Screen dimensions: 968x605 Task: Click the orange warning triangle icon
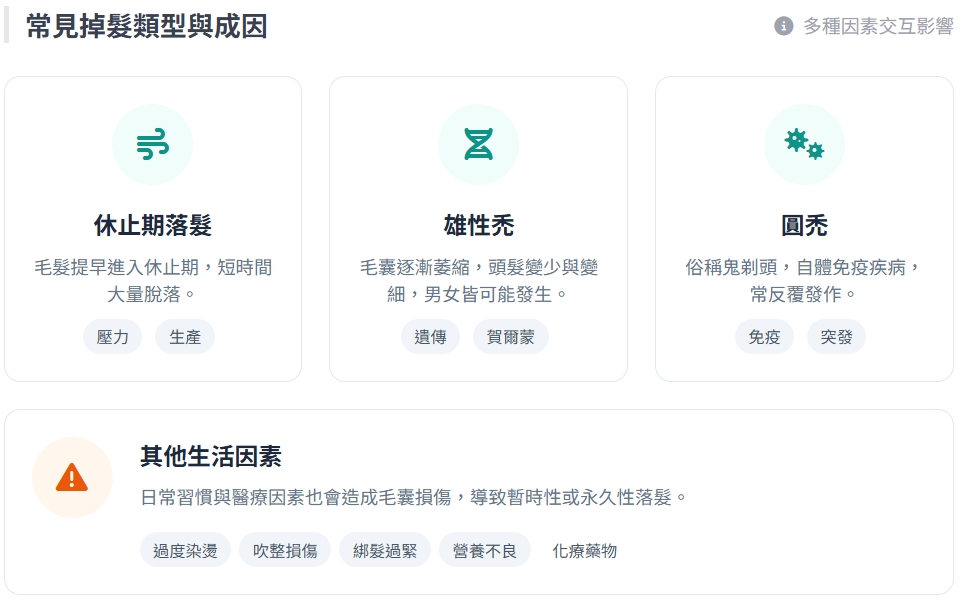pos(72,477)
